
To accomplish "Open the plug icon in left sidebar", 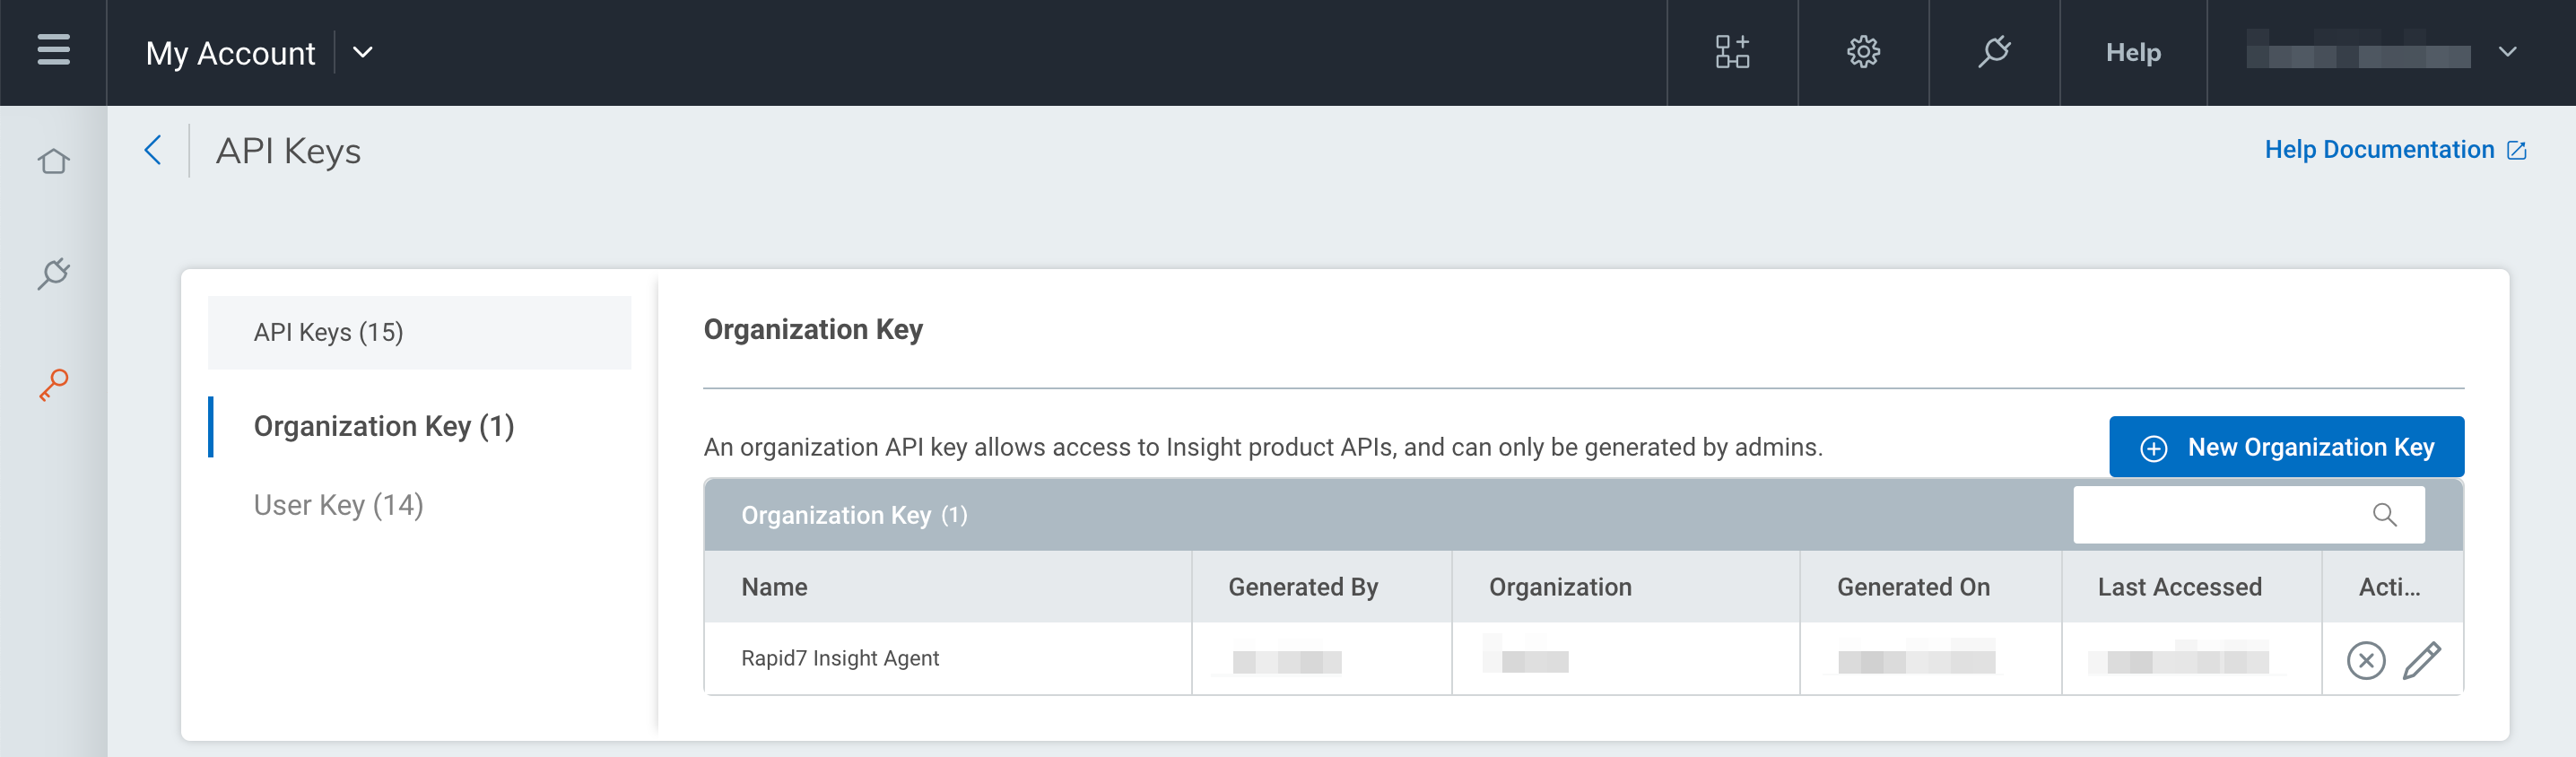I will pyautogui.click(x=53, y=273).
